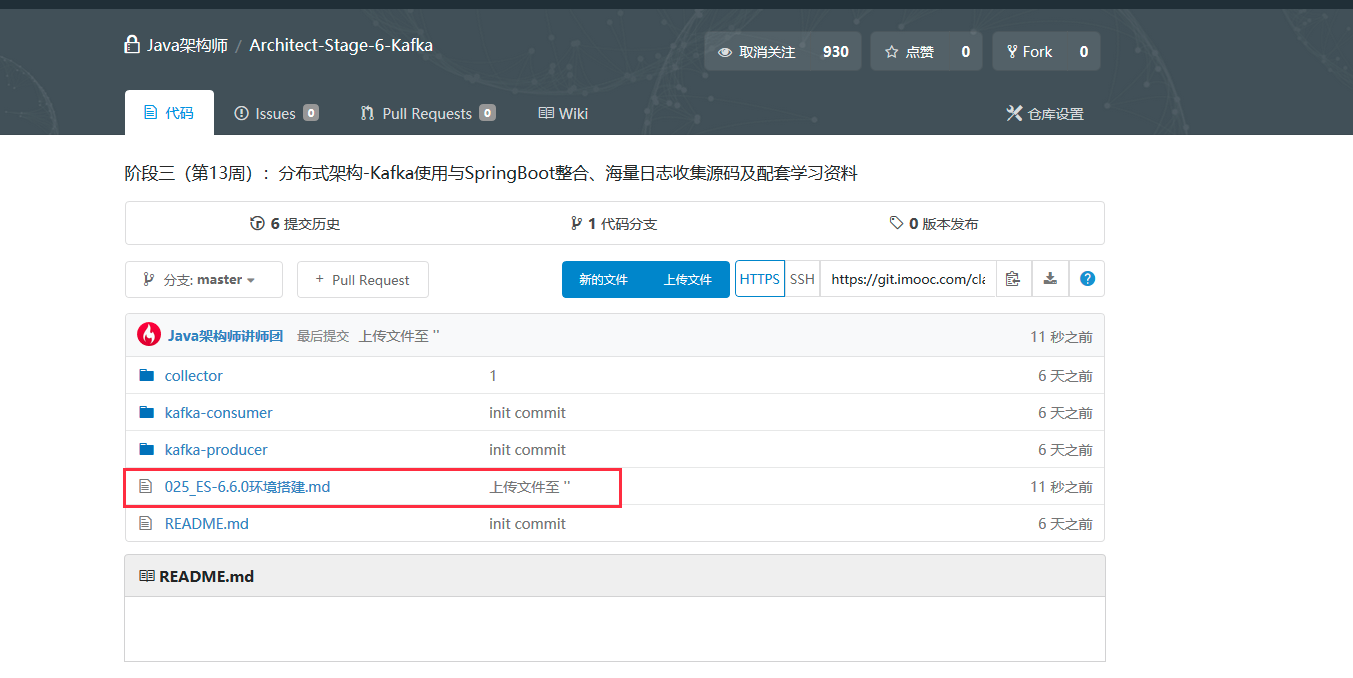Click the book icon in README.md header
This screenshot has width=1353, height=678.
tap(147, 577)
